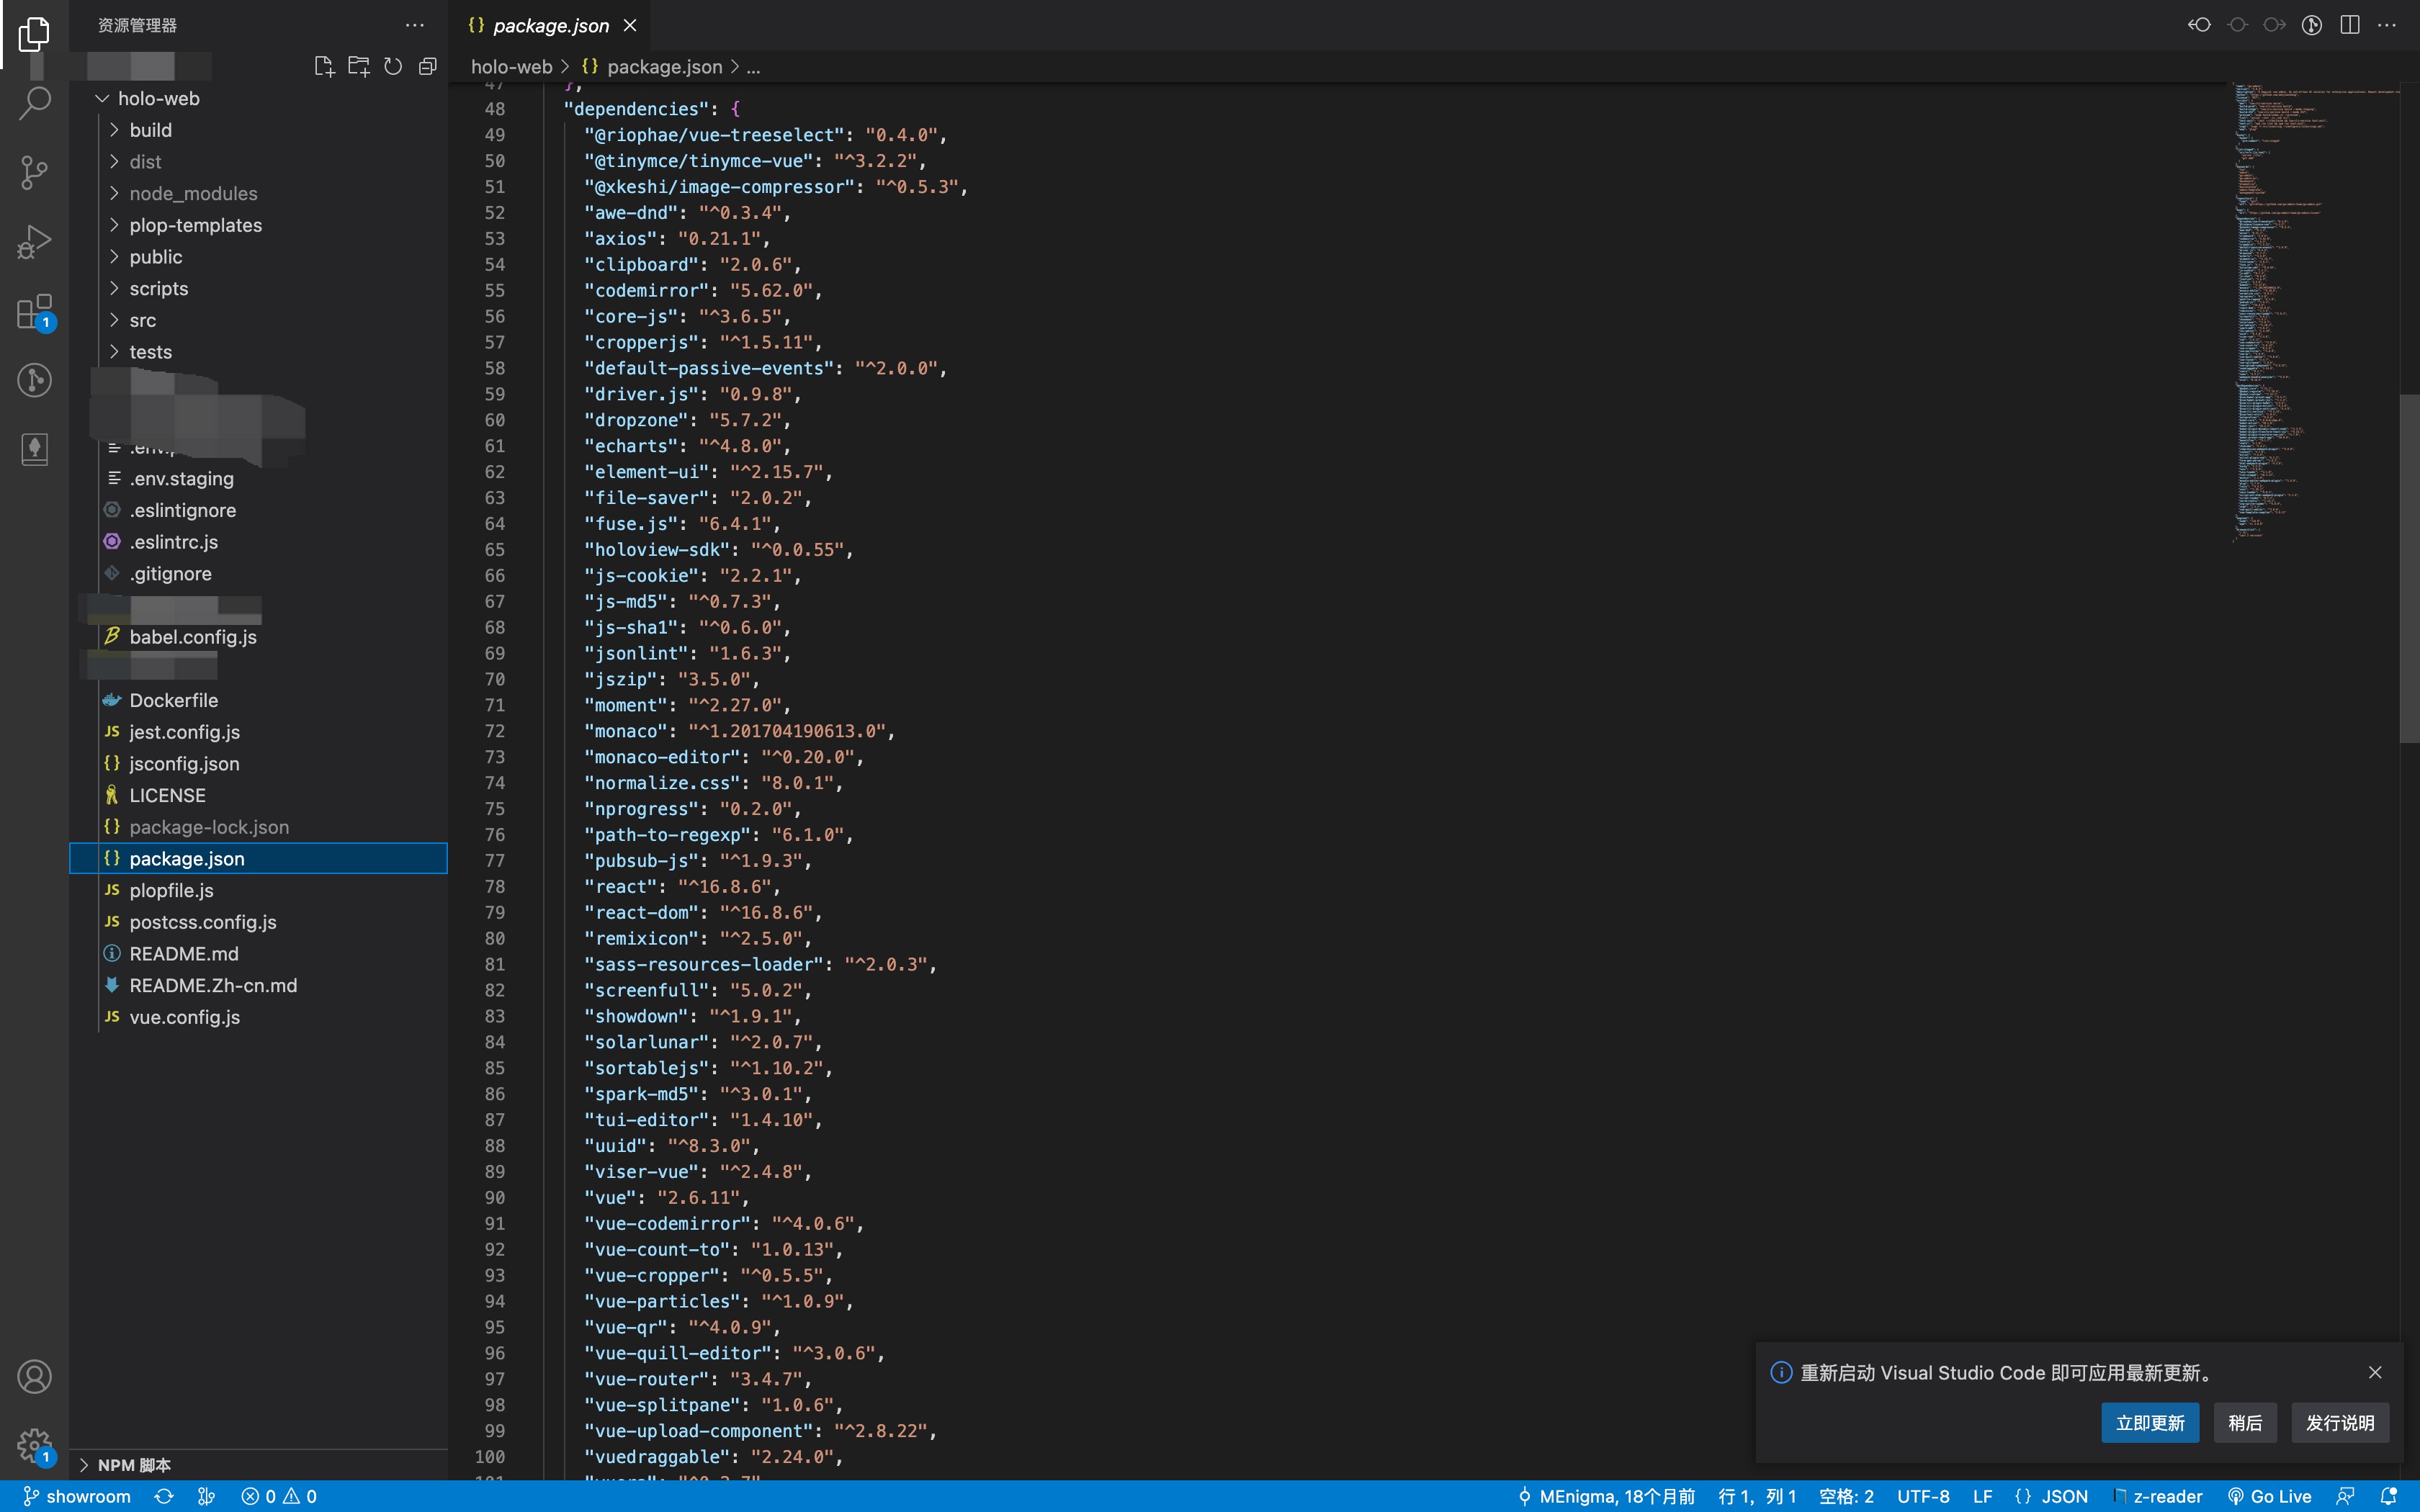Close the package.json editor tab
Viewport: 2420px width, 1512px height.
[x=630, y=25]
